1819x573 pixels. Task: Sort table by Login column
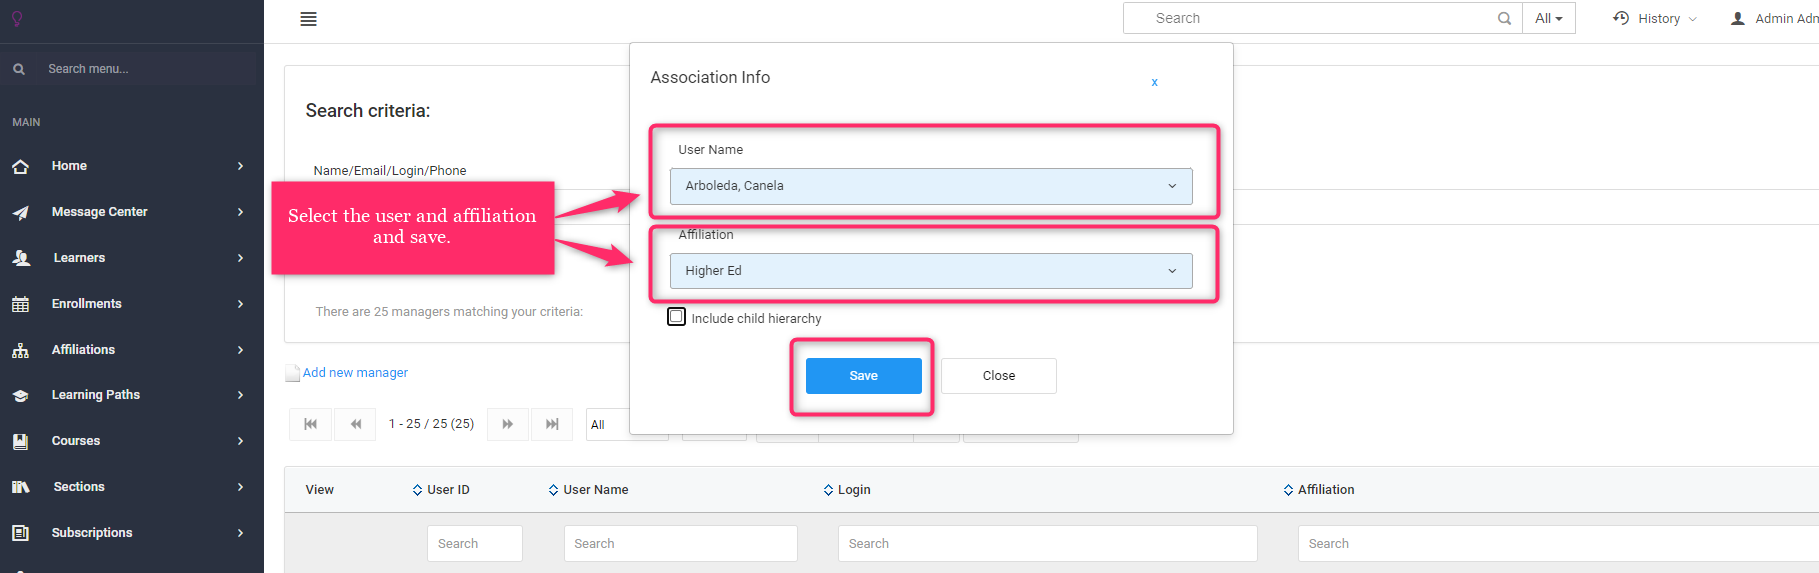pos(847,490)
